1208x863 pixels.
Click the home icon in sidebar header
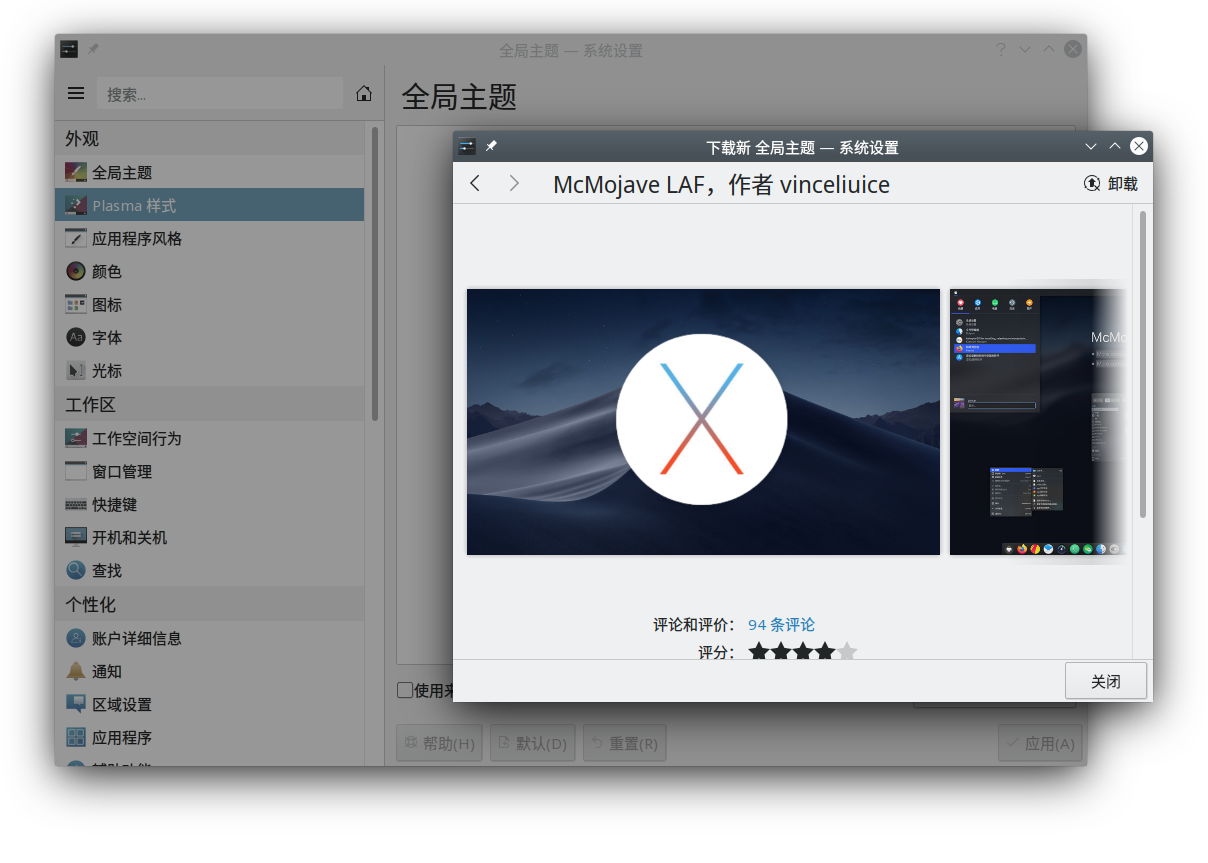[x=364, y=93]
